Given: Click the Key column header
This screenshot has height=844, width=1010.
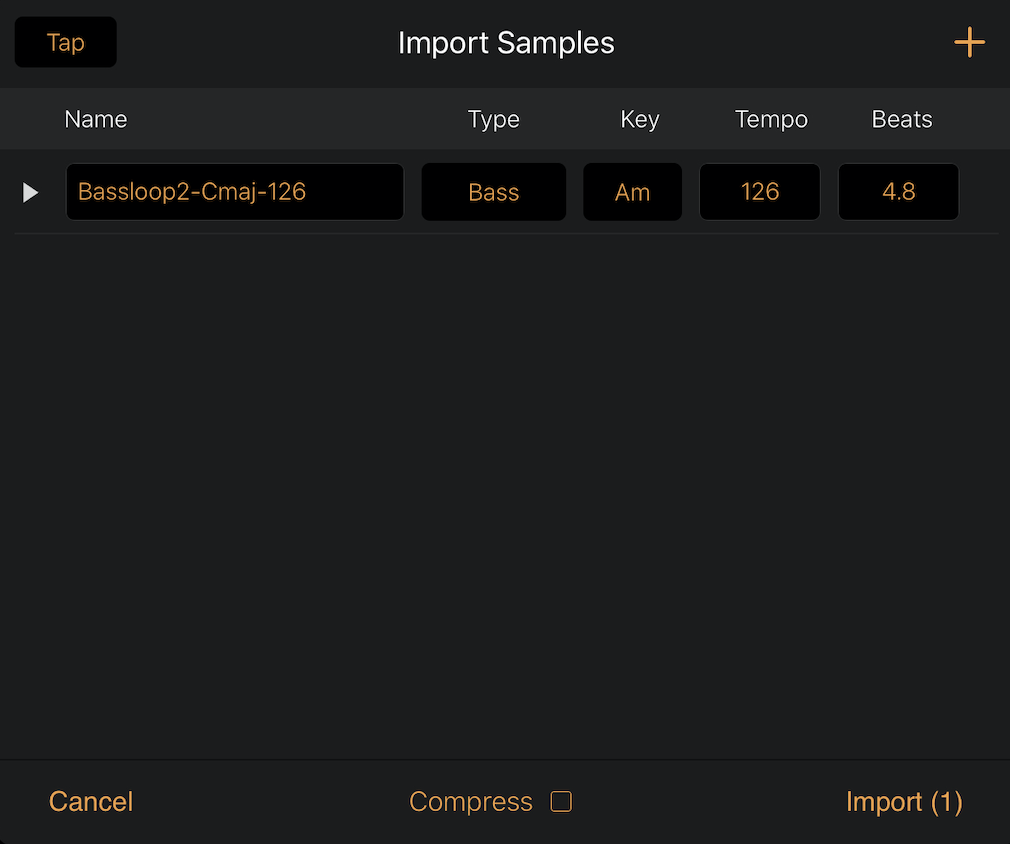Looking at the screenshot, I should 640,119.
